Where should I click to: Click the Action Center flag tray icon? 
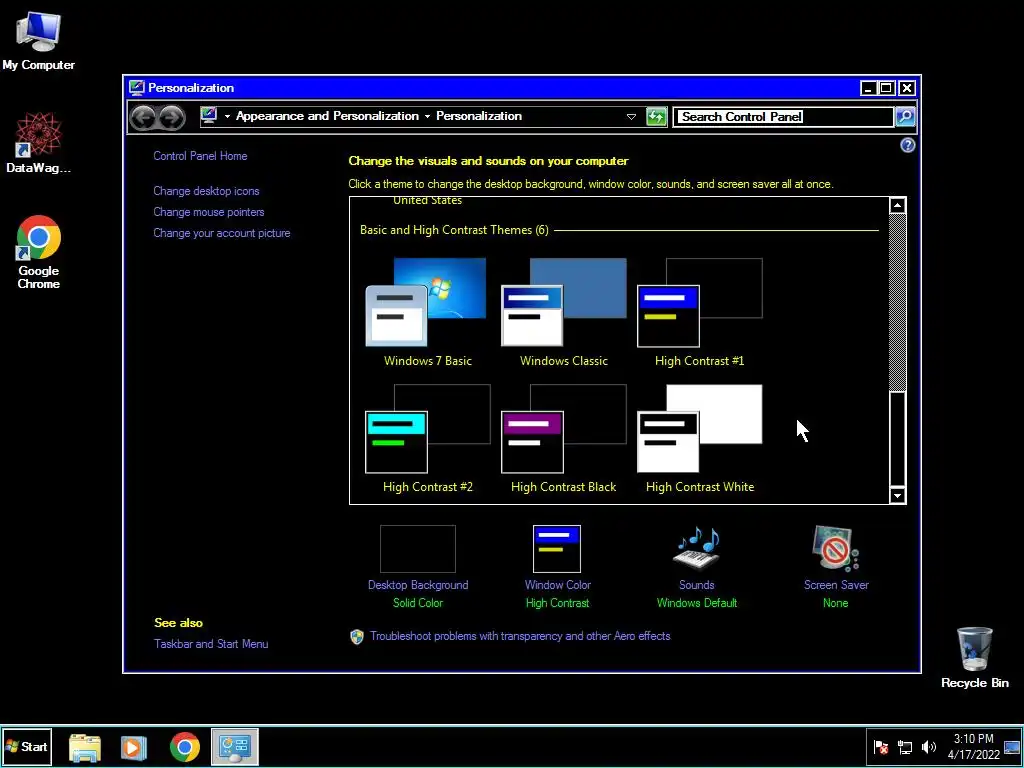pyautogui.click(x=881, y=747)
